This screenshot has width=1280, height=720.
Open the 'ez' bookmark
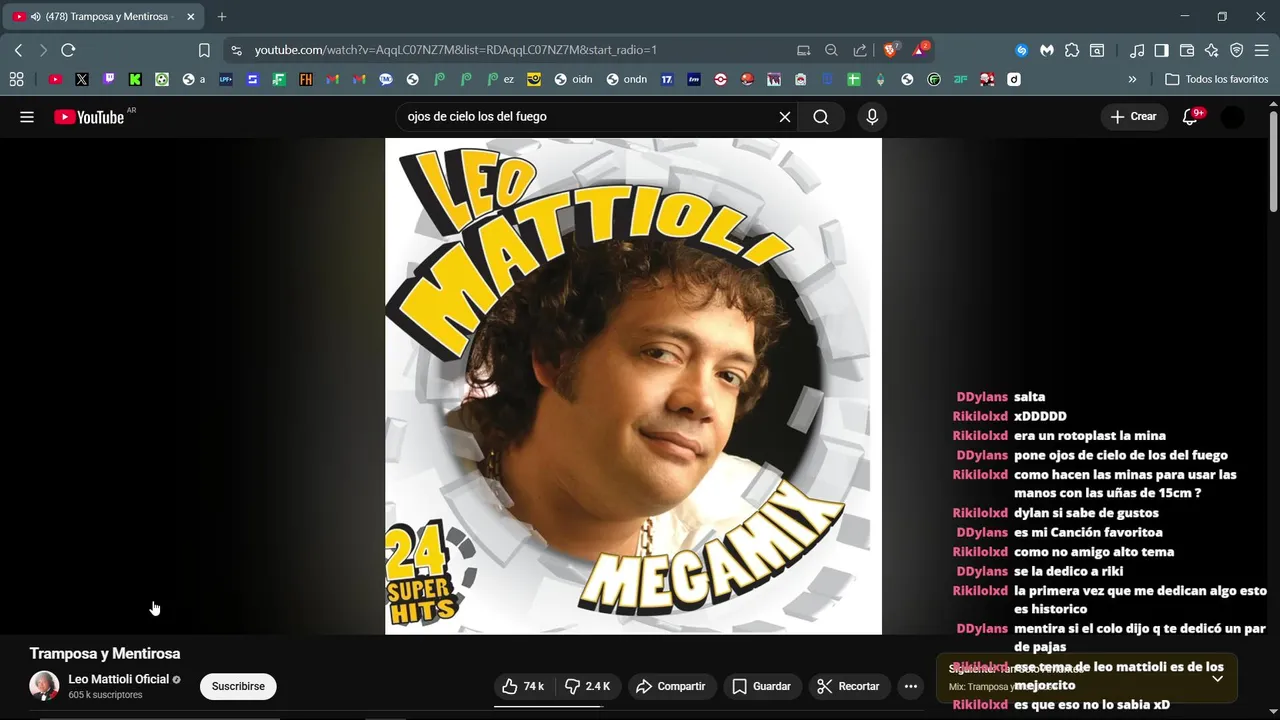click(x=500, y=79)
